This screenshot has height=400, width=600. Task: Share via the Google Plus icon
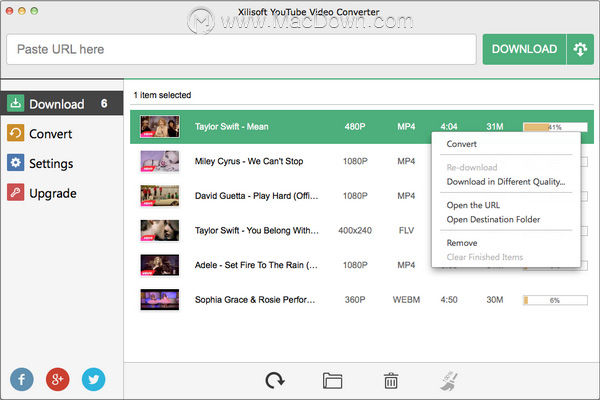pyautogui.click(x=57, y=379)
